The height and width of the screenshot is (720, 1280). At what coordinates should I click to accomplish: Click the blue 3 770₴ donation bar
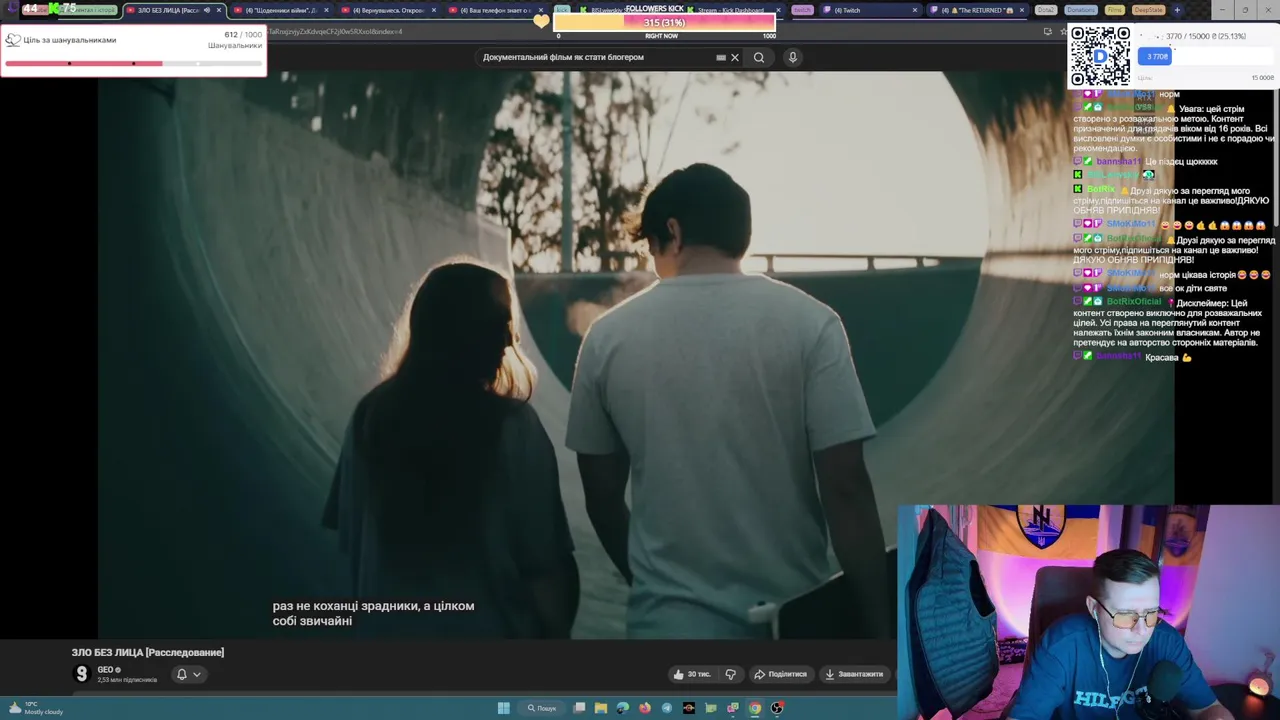coord(1157,56)
